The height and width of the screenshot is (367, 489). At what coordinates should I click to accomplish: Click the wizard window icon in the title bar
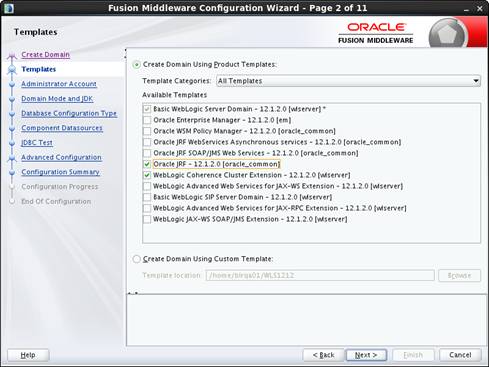[x=9, y=8]
